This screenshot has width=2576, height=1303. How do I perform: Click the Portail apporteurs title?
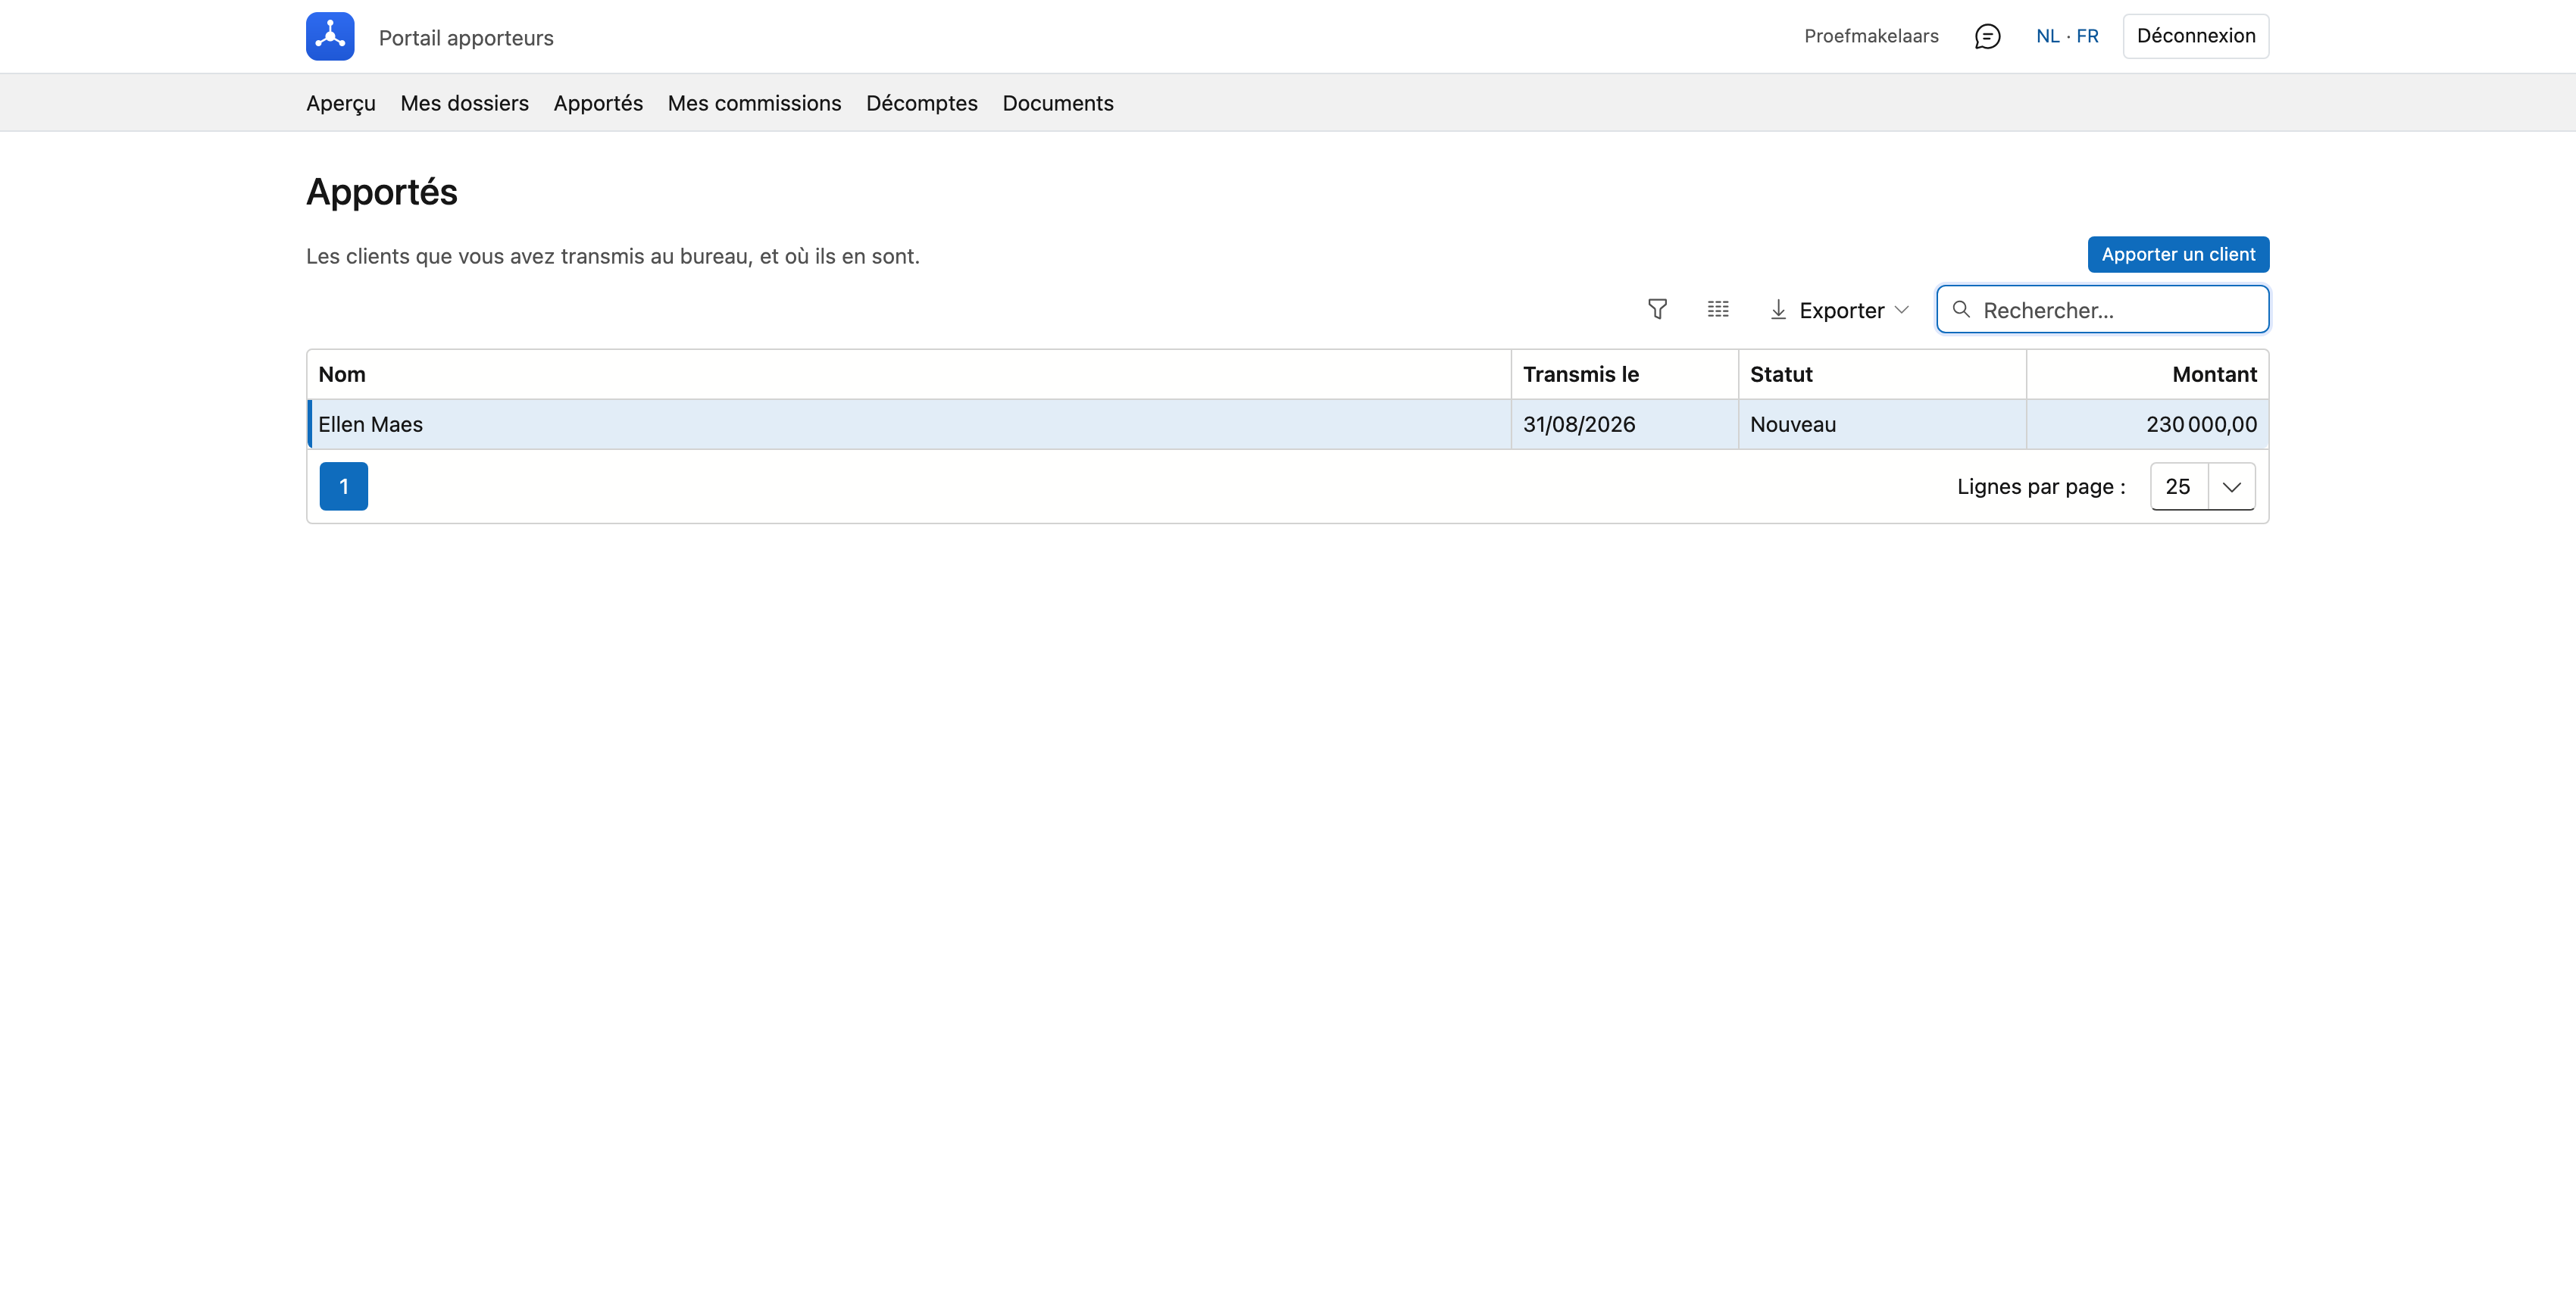[466, 38]
